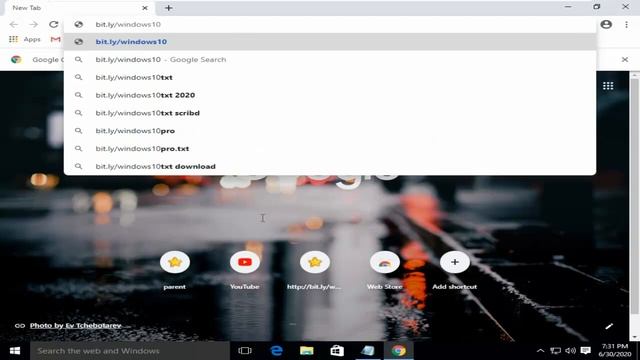Open the volume tray icon
The width and height of the screenshot is (640, 360).
[x=571, y=351]
